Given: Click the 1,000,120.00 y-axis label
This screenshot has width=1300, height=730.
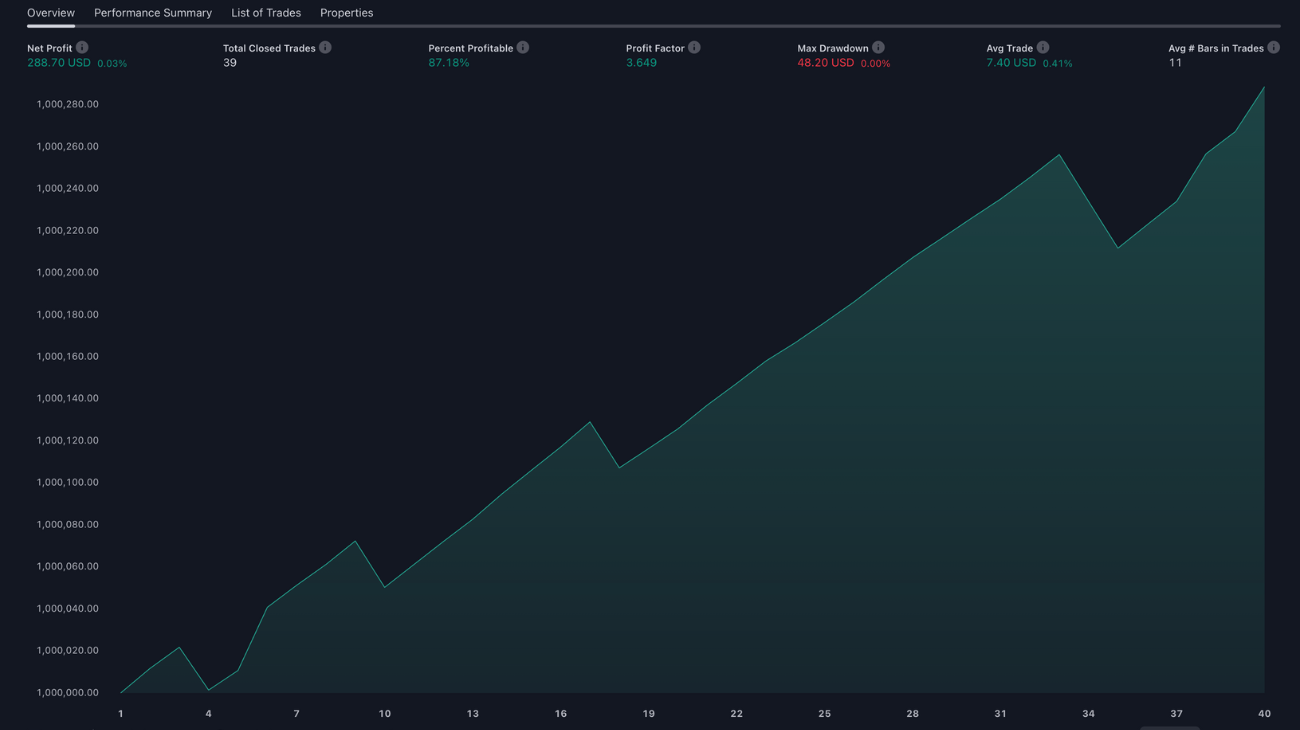Looking at the screenshot, I should [x=68, y=440].
